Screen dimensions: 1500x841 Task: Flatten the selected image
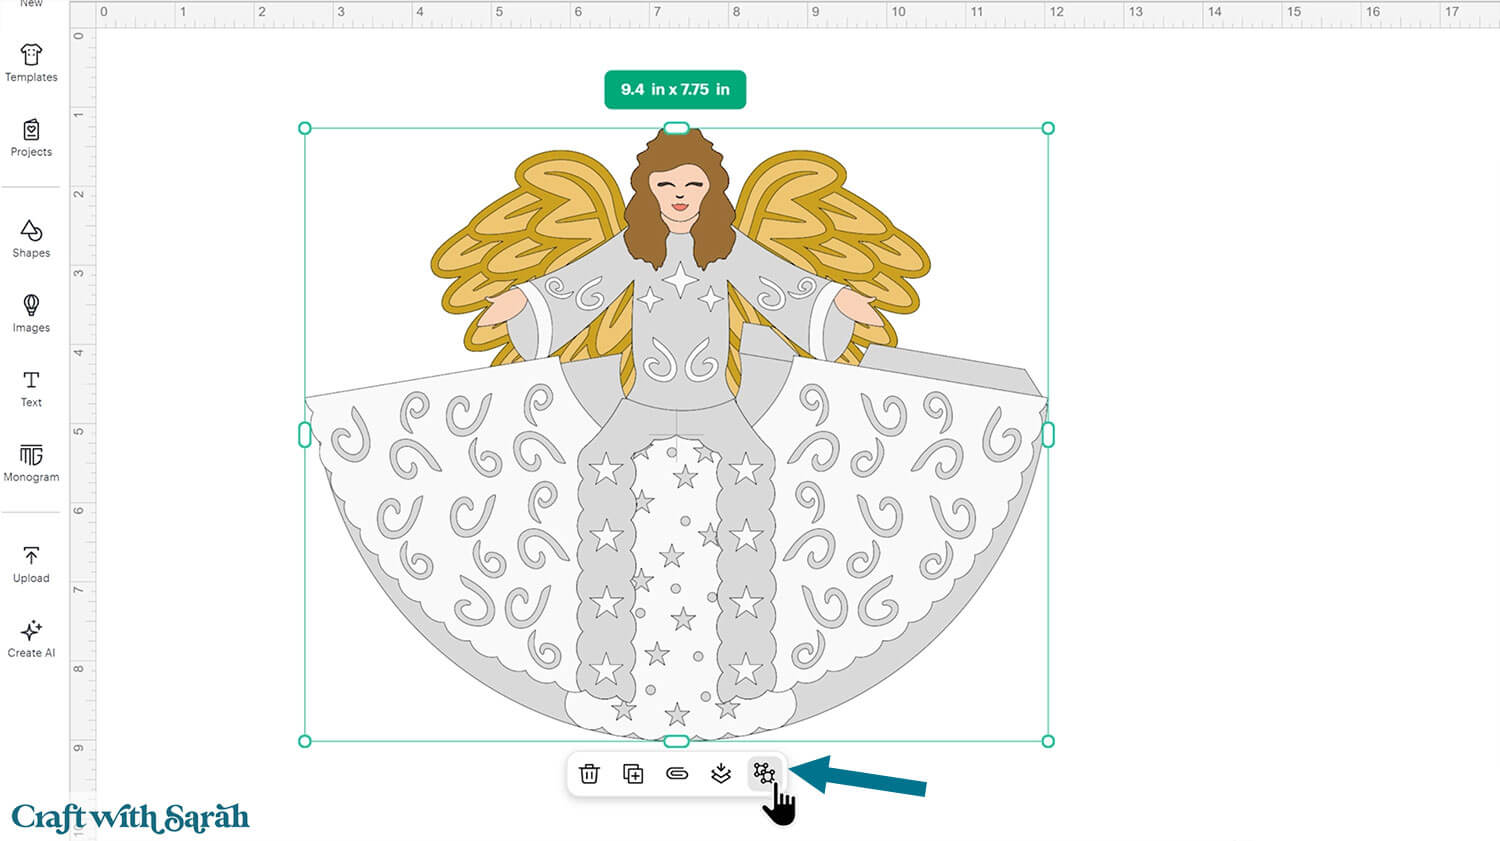tap(722, 773)
